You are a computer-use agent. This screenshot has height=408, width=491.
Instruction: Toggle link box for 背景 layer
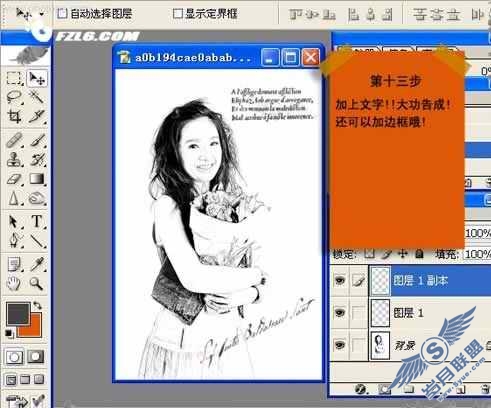(x=358, y=345)
